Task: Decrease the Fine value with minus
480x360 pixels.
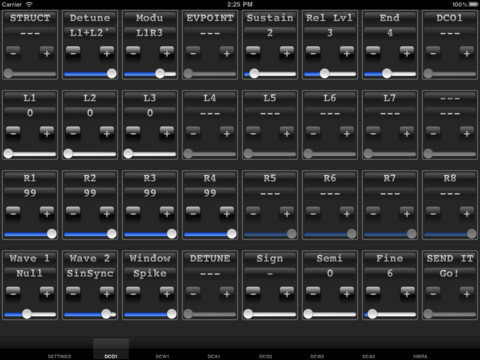Action: tap(373, 293)
